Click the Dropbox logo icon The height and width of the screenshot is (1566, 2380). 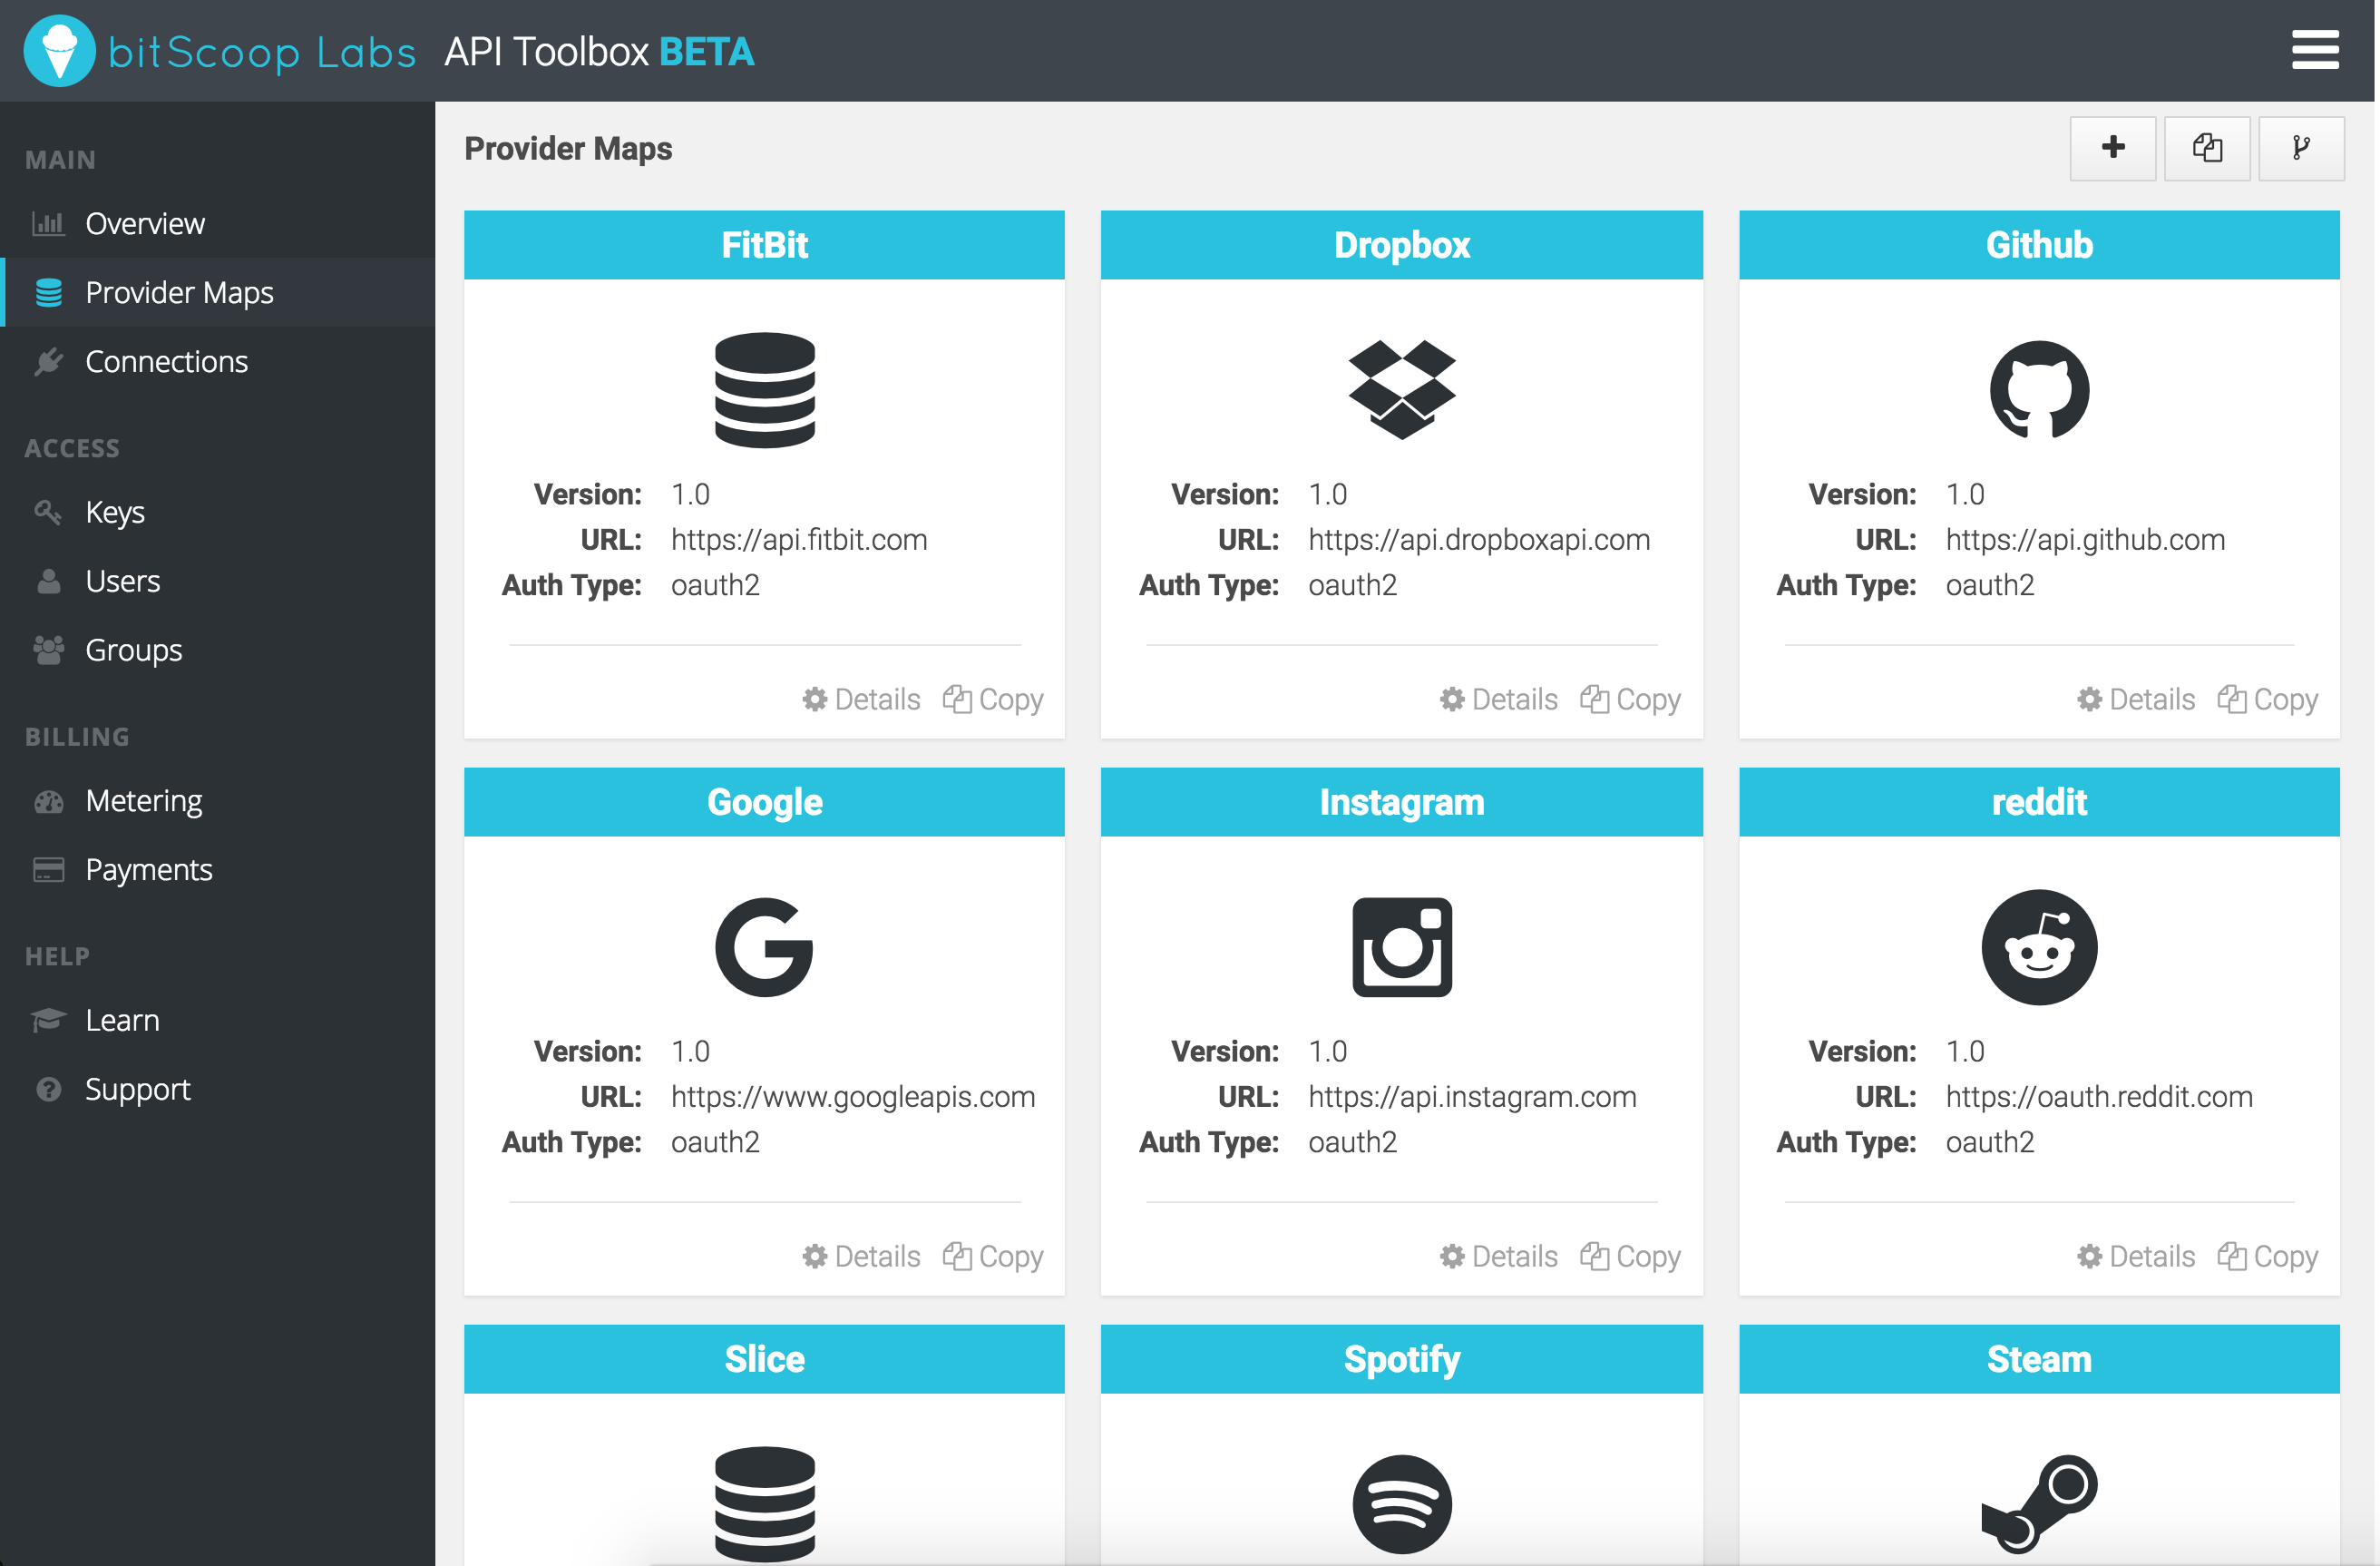[1401, 389]
